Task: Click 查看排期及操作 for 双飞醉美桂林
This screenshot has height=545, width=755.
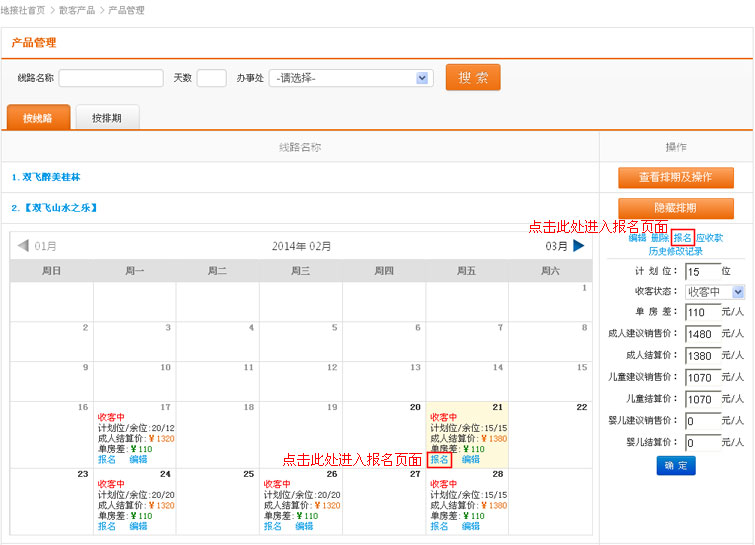Action: pyautogui.click(x=675, y=177)
